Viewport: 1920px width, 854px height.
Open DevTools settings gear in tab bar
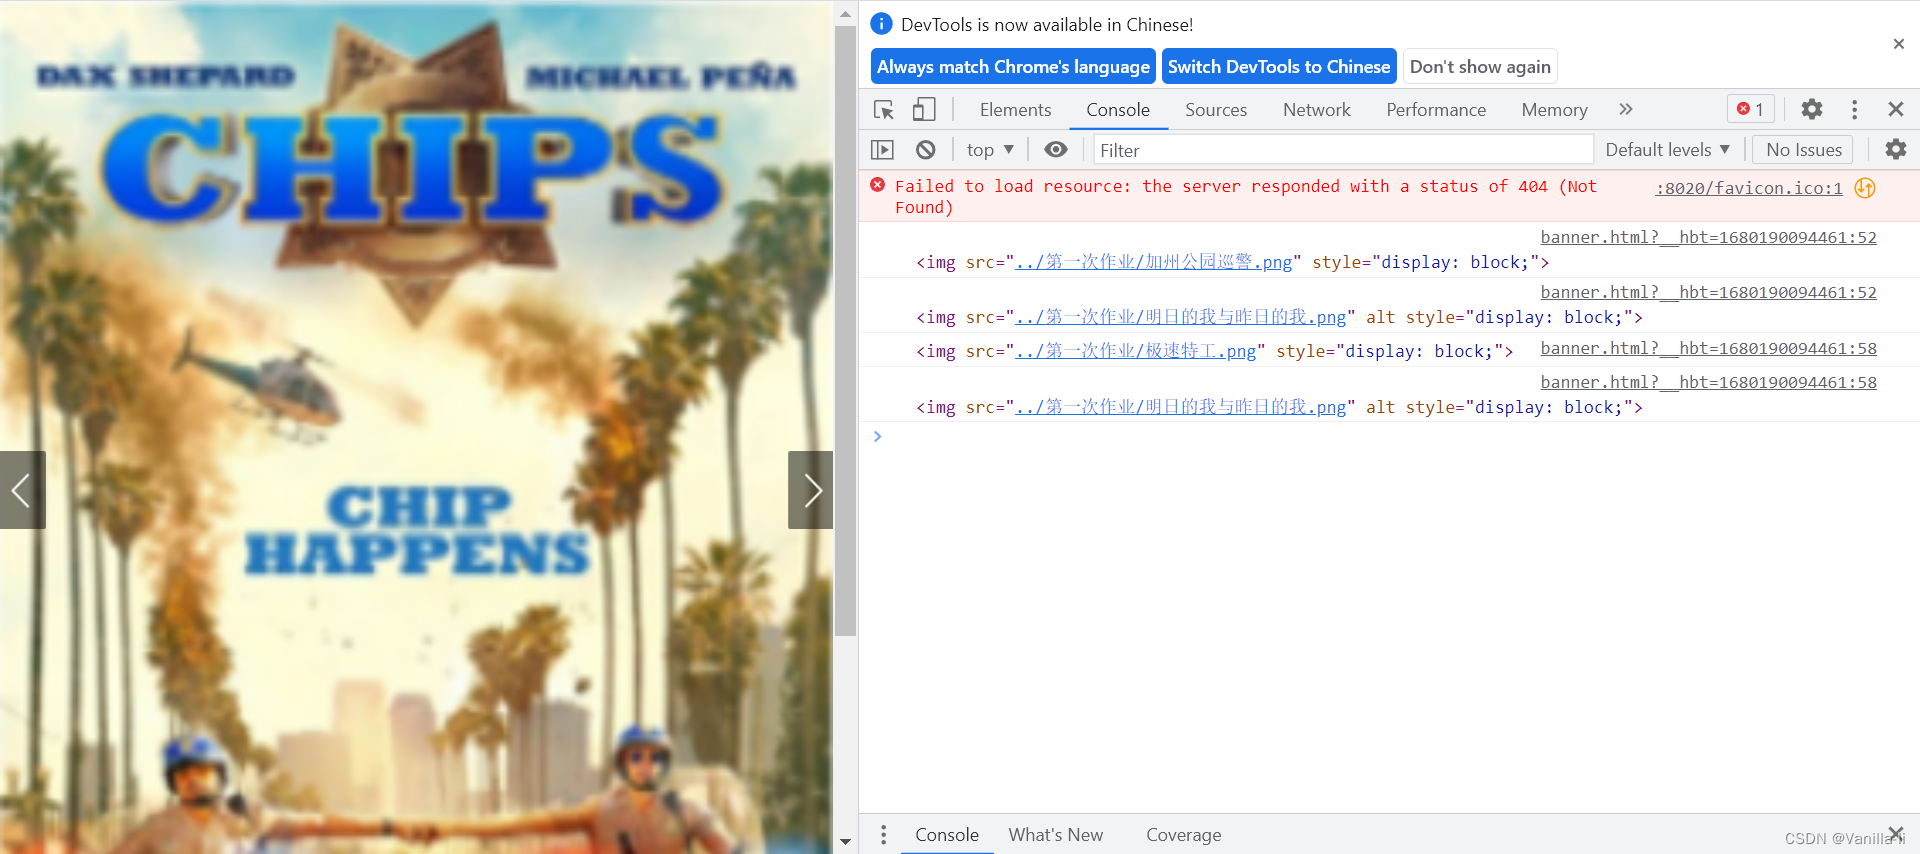click(1812, 109)
